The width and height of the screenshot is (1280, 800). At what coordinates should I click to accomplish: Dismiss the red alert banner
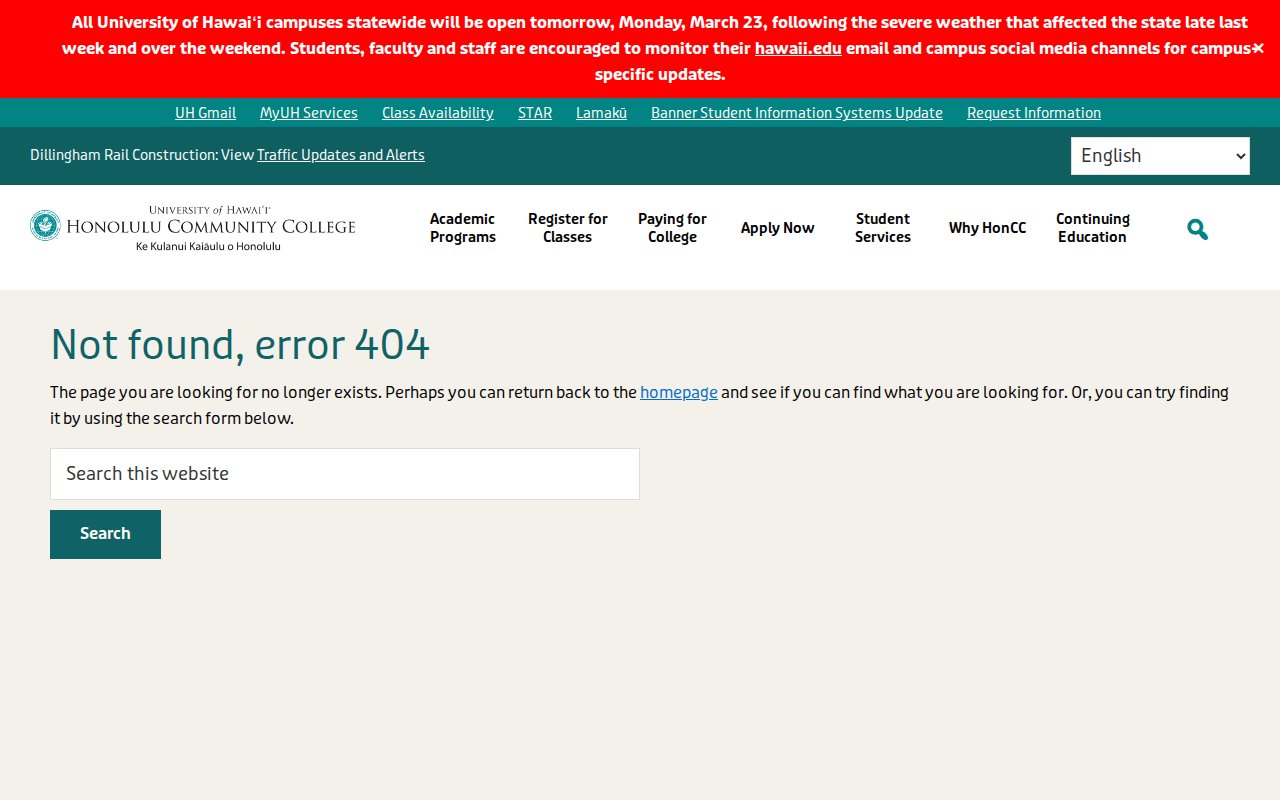point(1258,48)
